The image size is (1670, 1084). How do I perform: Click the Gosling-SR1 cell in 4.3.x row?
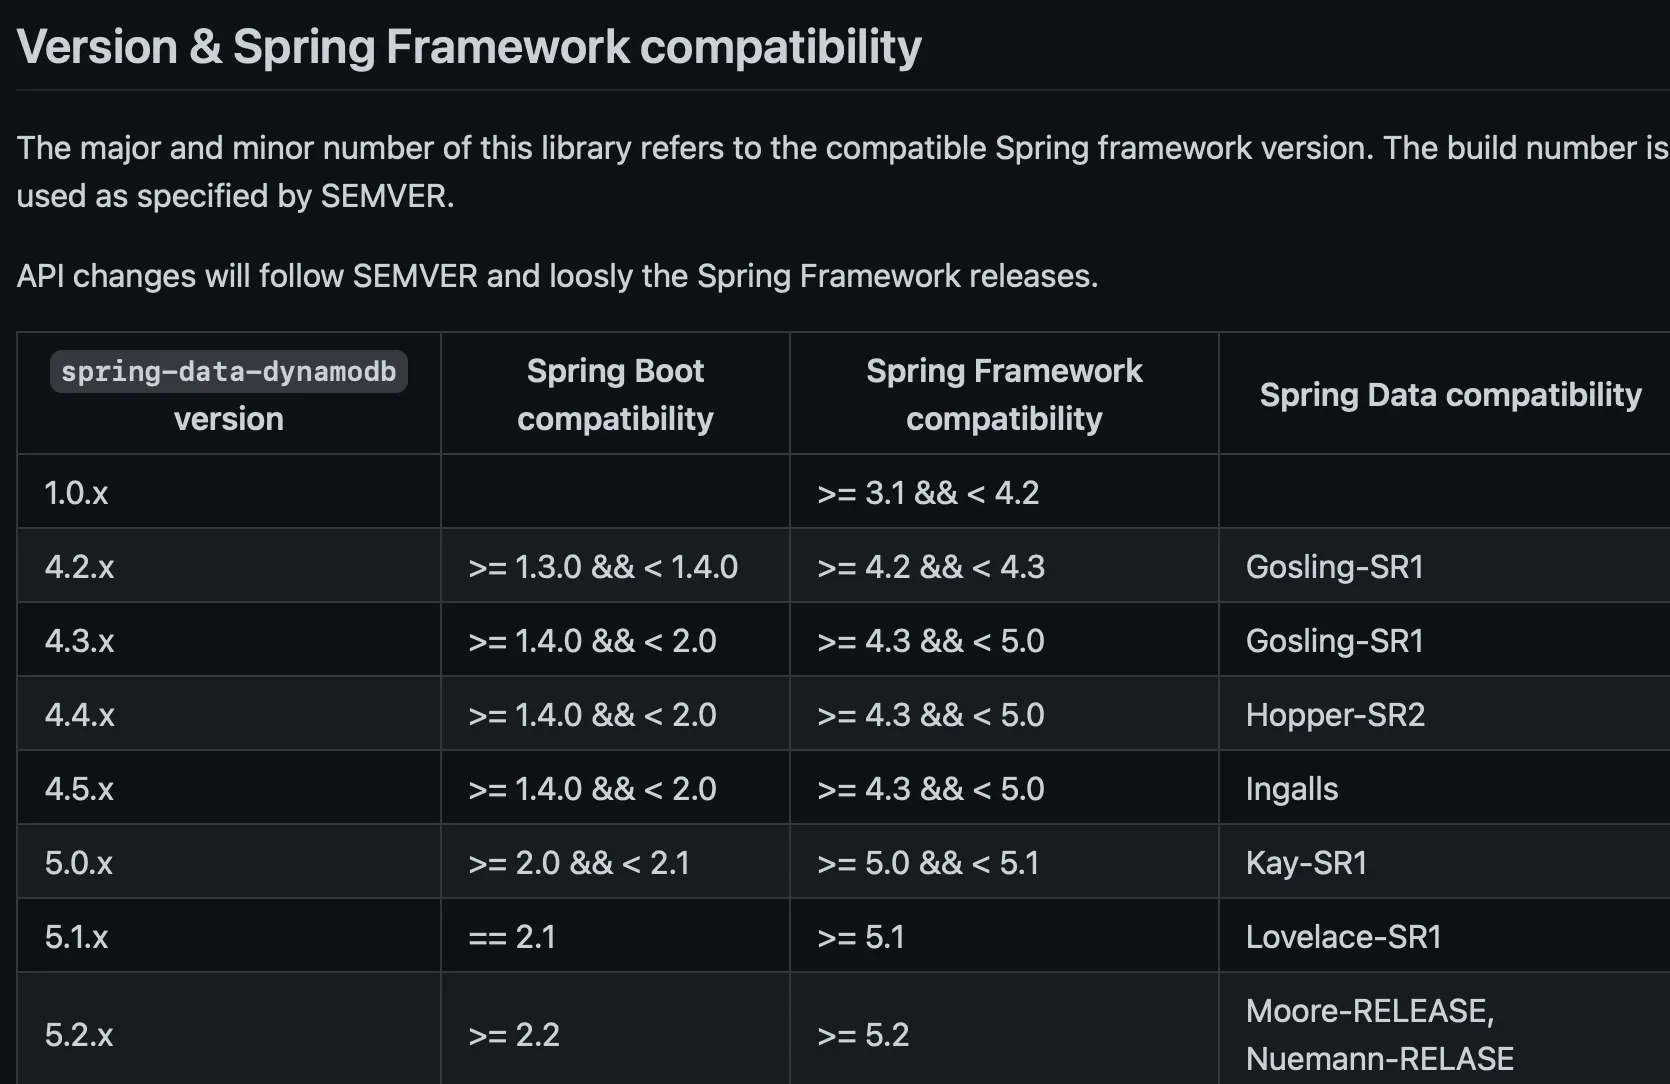(x=1334, y=640)
